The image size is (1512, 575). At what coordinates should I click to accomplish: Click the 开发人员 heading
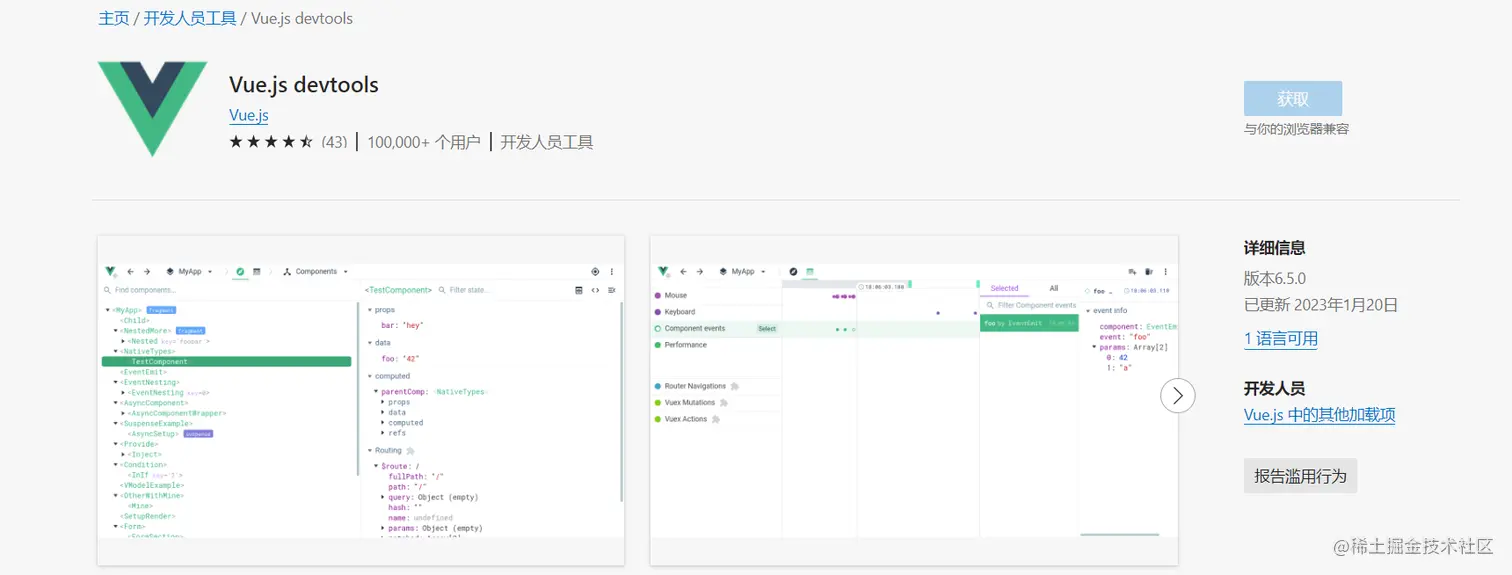tap(1275, 388)
